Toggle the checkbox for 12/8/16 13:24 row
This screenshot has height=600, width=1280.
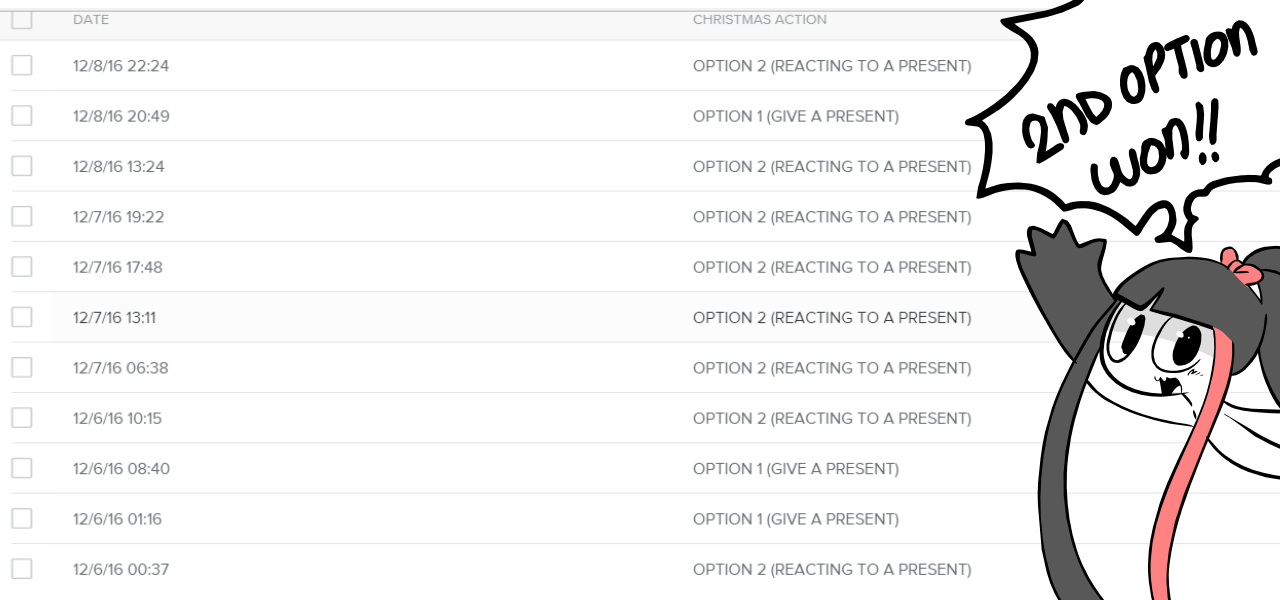coord(22,166)
